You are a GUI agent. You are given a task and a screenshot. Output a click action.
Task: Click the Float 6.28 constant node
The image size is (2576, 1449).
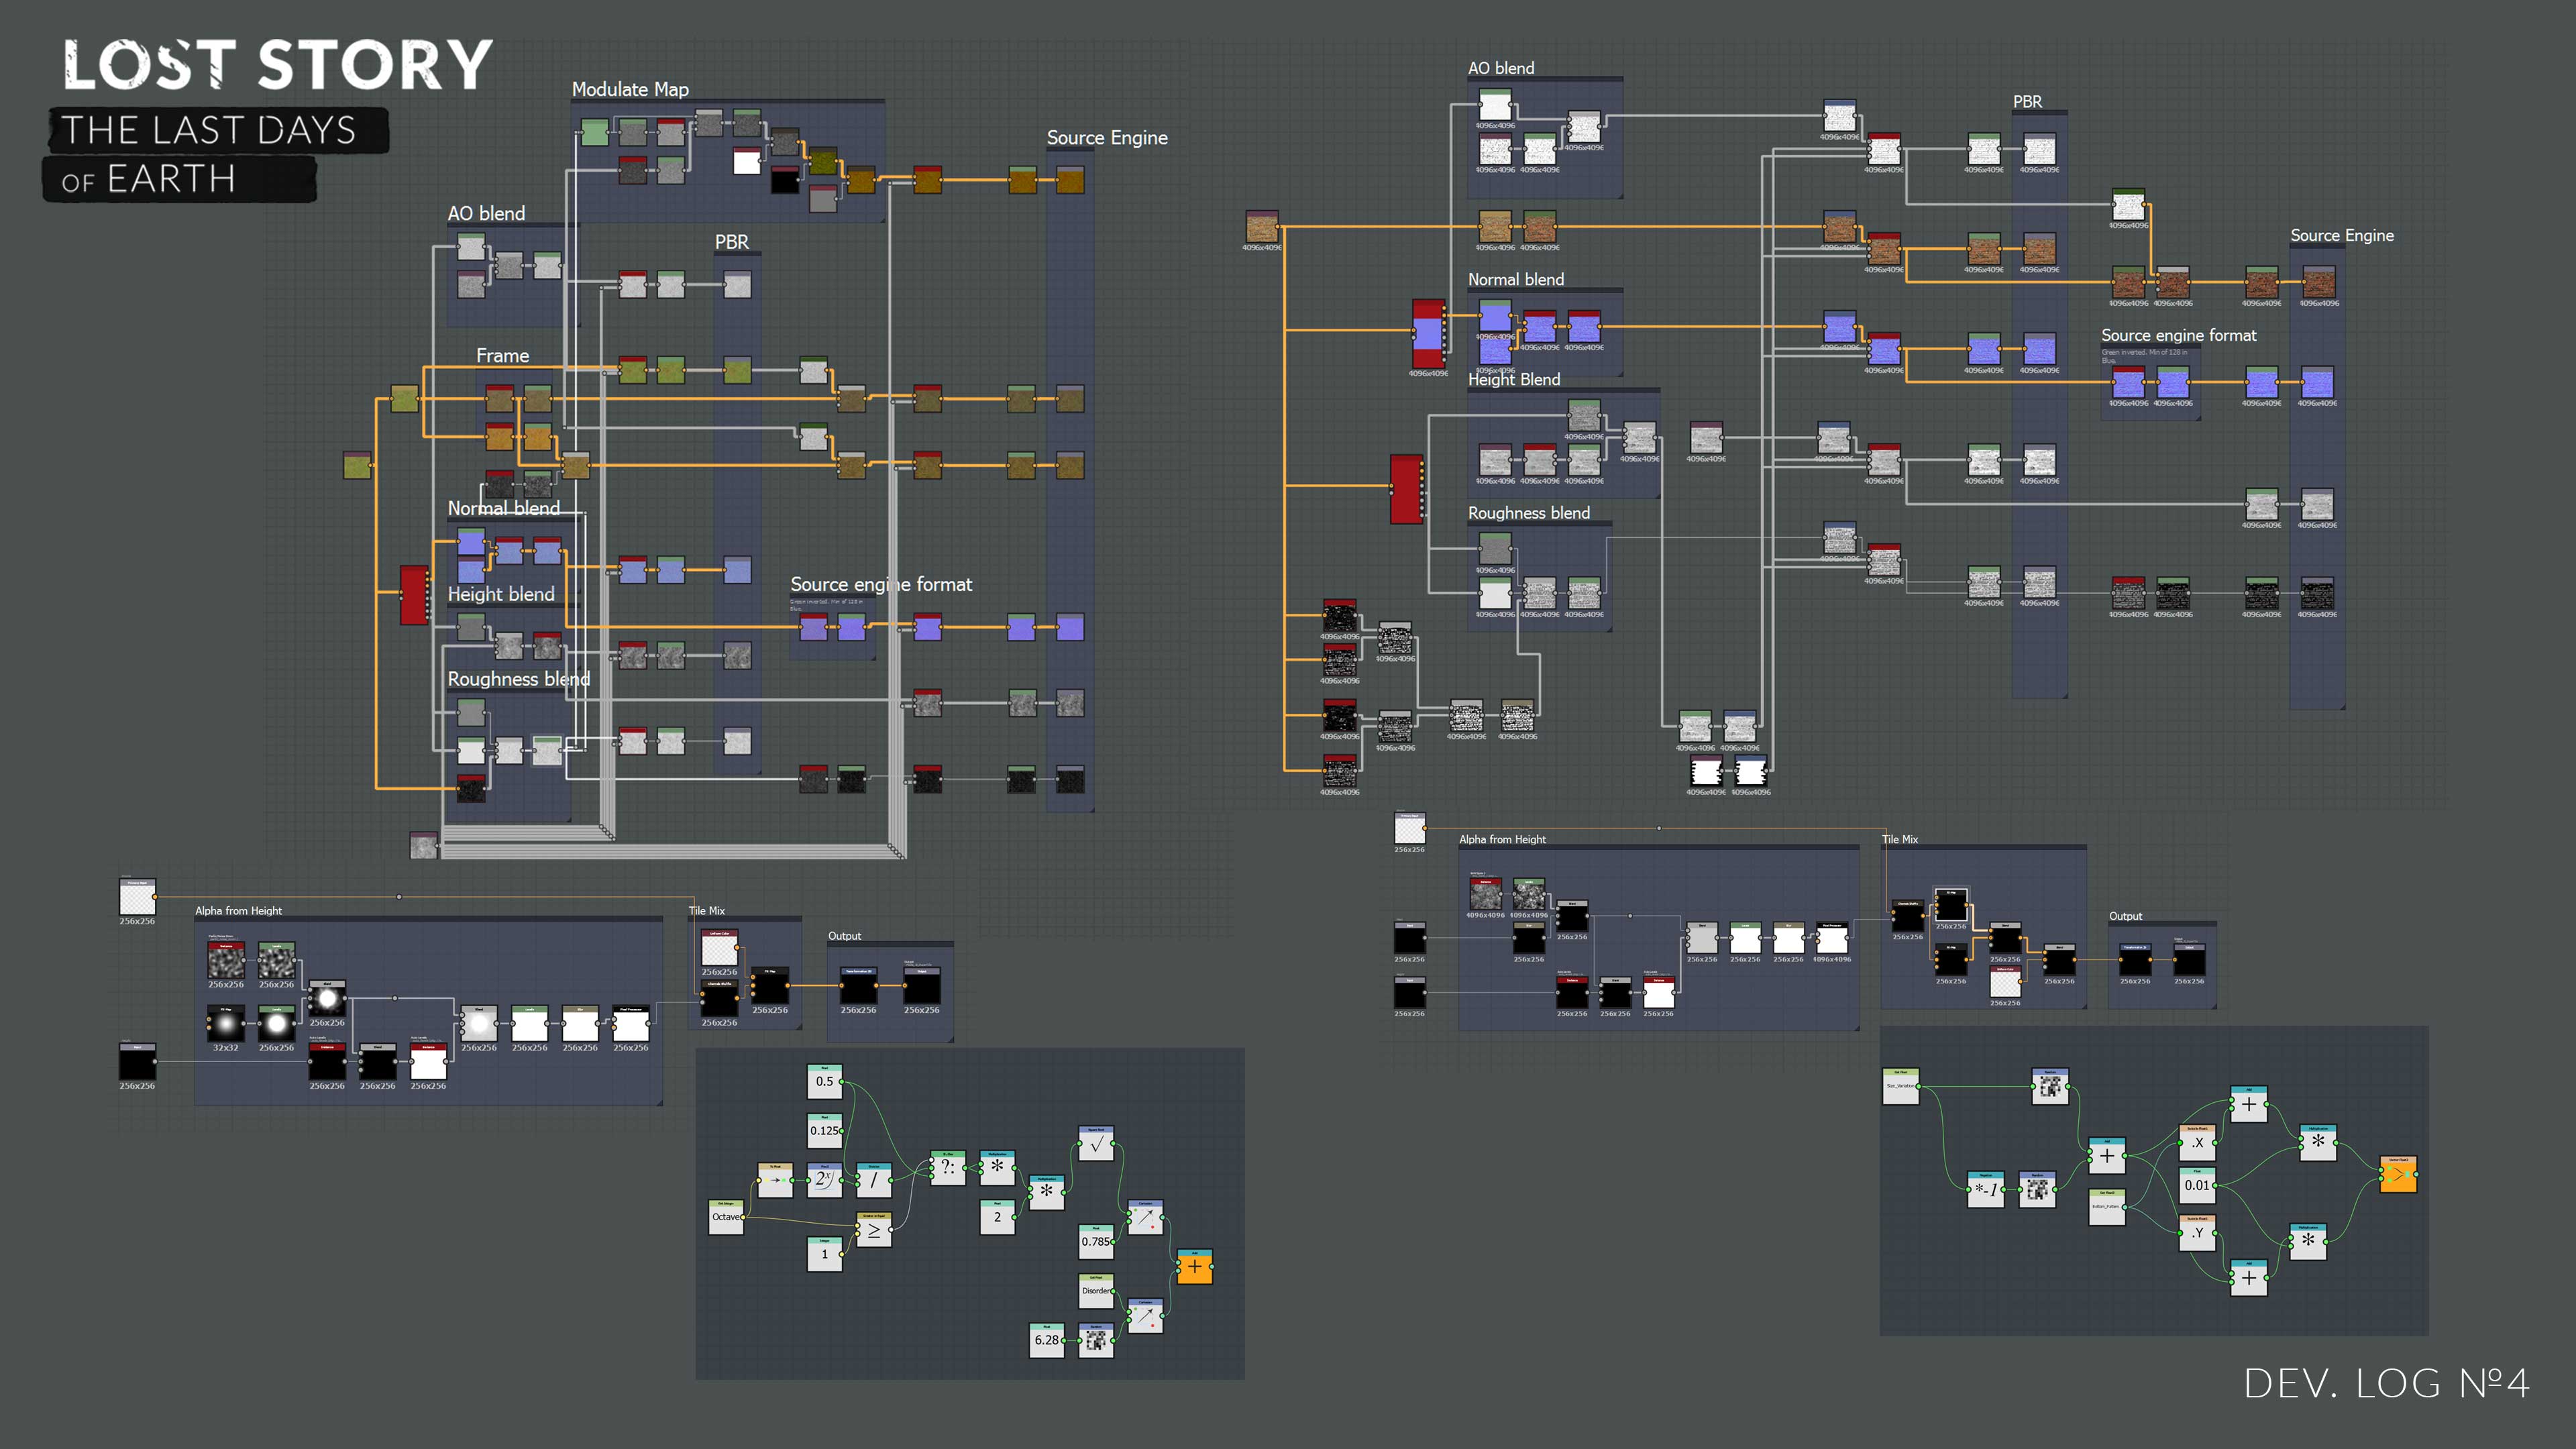(1047, 1340)
